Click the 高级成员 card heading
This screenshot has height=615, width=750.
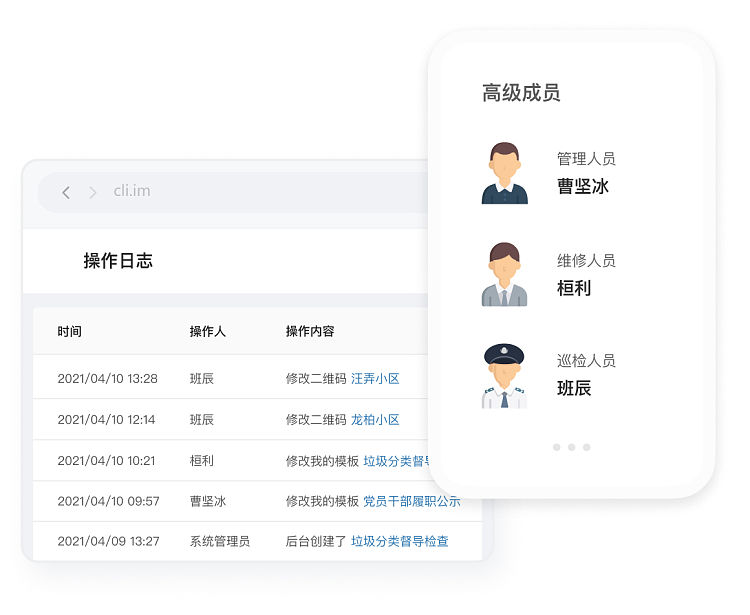click(521, 93)
